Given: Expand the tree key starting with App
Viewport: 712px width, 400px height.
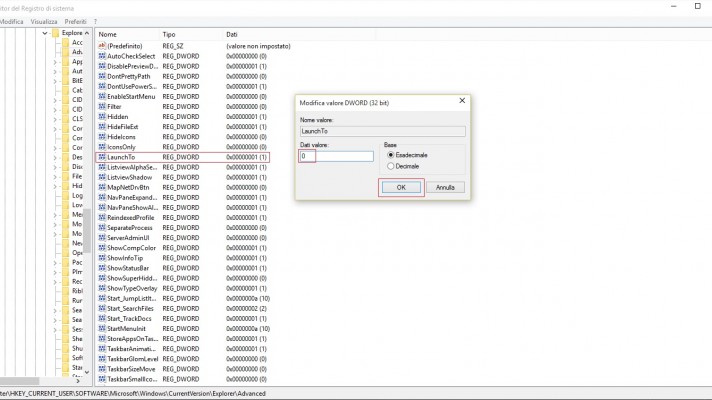Looking at the screenshot, I should click(x=55, y=62).
